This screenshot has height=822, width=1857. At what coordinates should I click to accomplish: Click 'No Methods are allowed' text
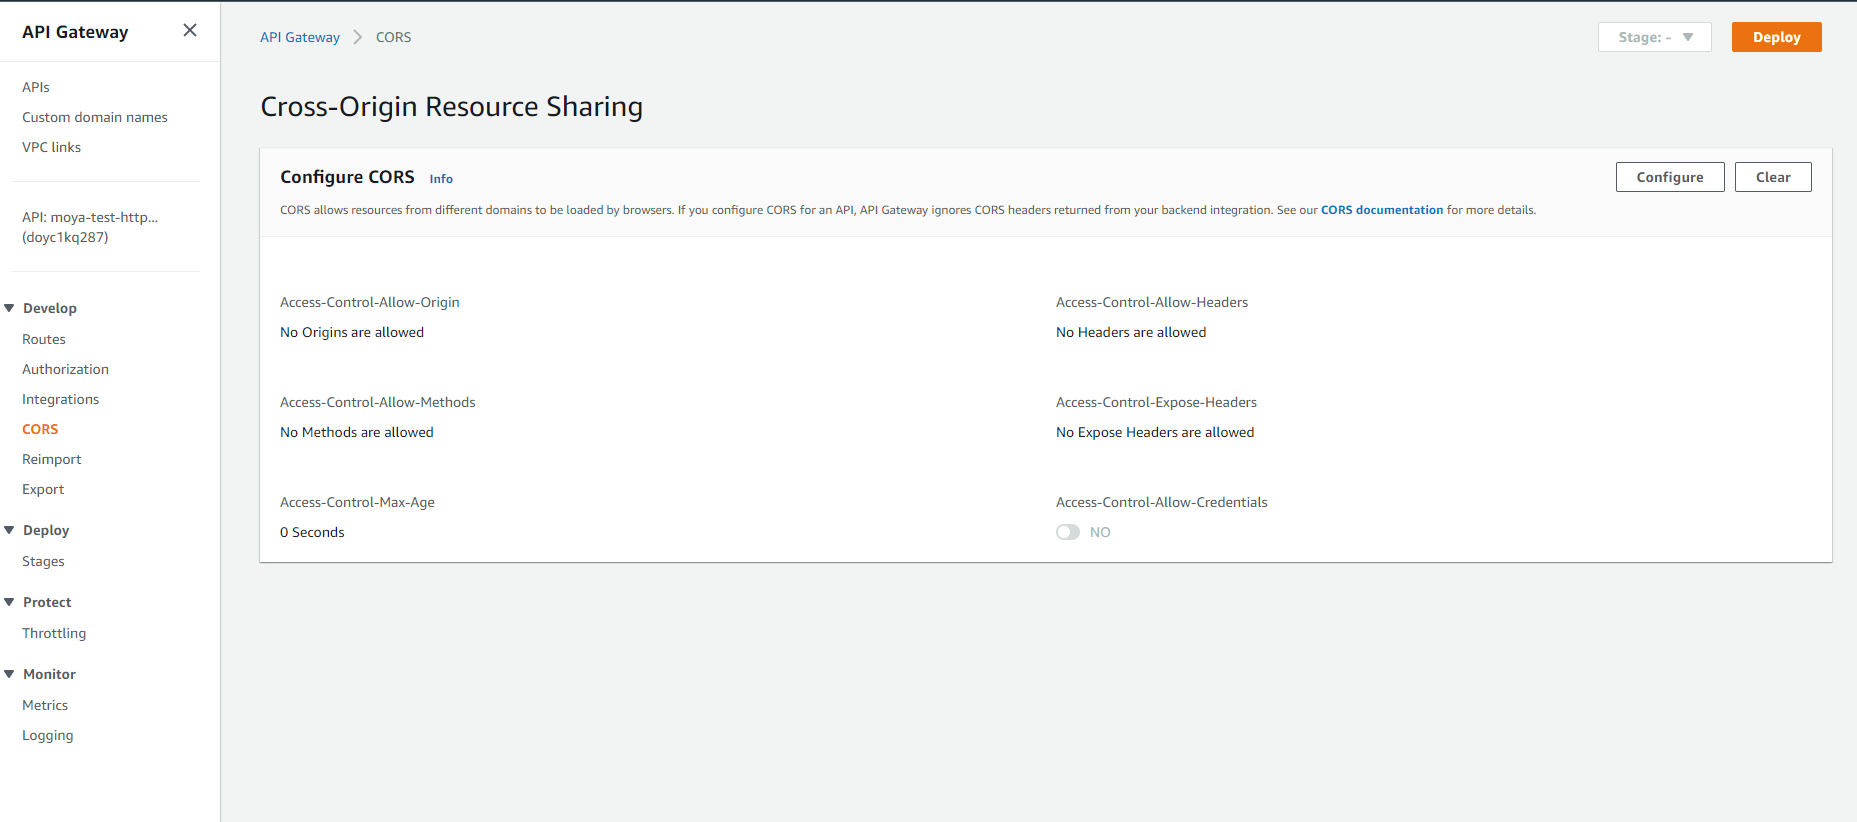(357, 432)
